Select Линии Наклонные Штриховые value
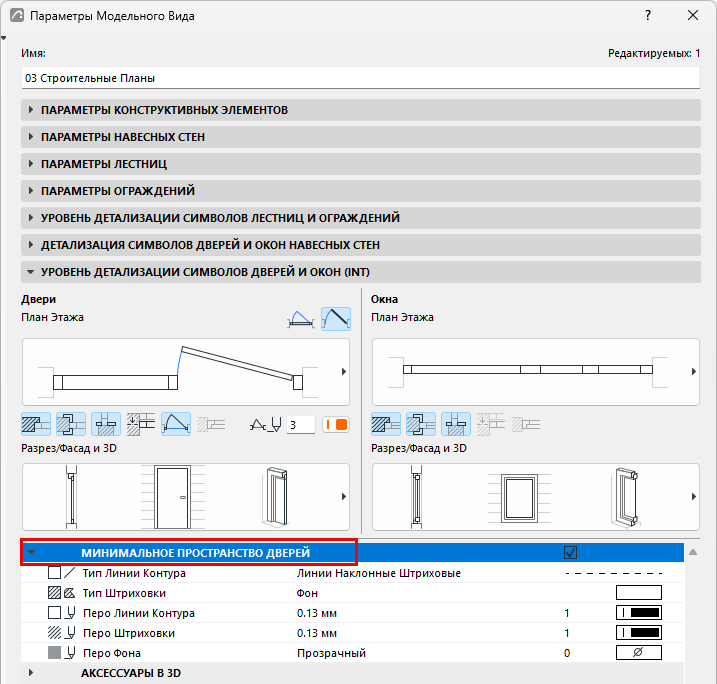717x684 pixels. coord(379,573)
